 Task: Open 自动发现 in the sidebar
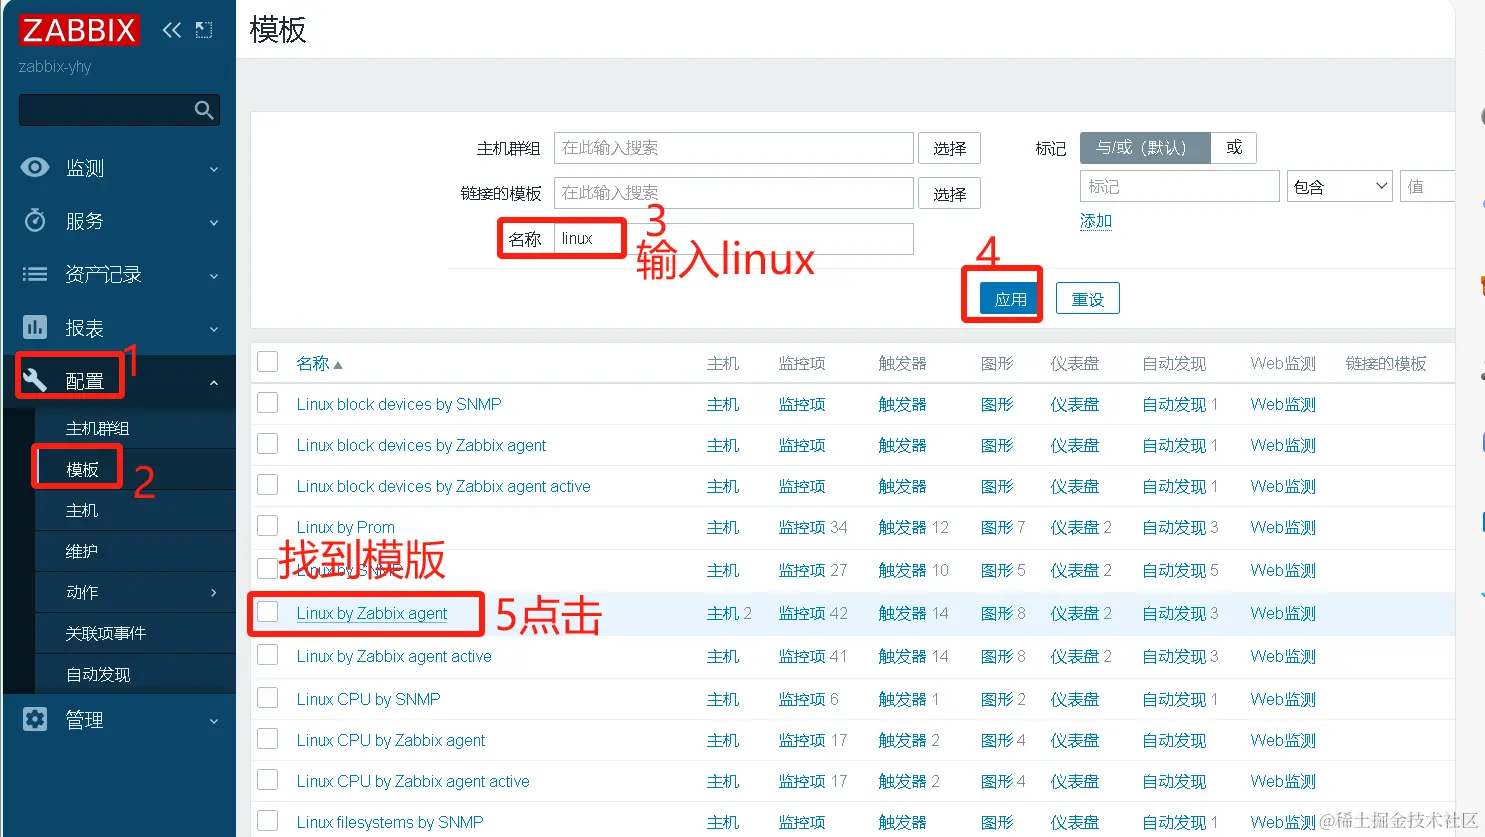(98, 674)
